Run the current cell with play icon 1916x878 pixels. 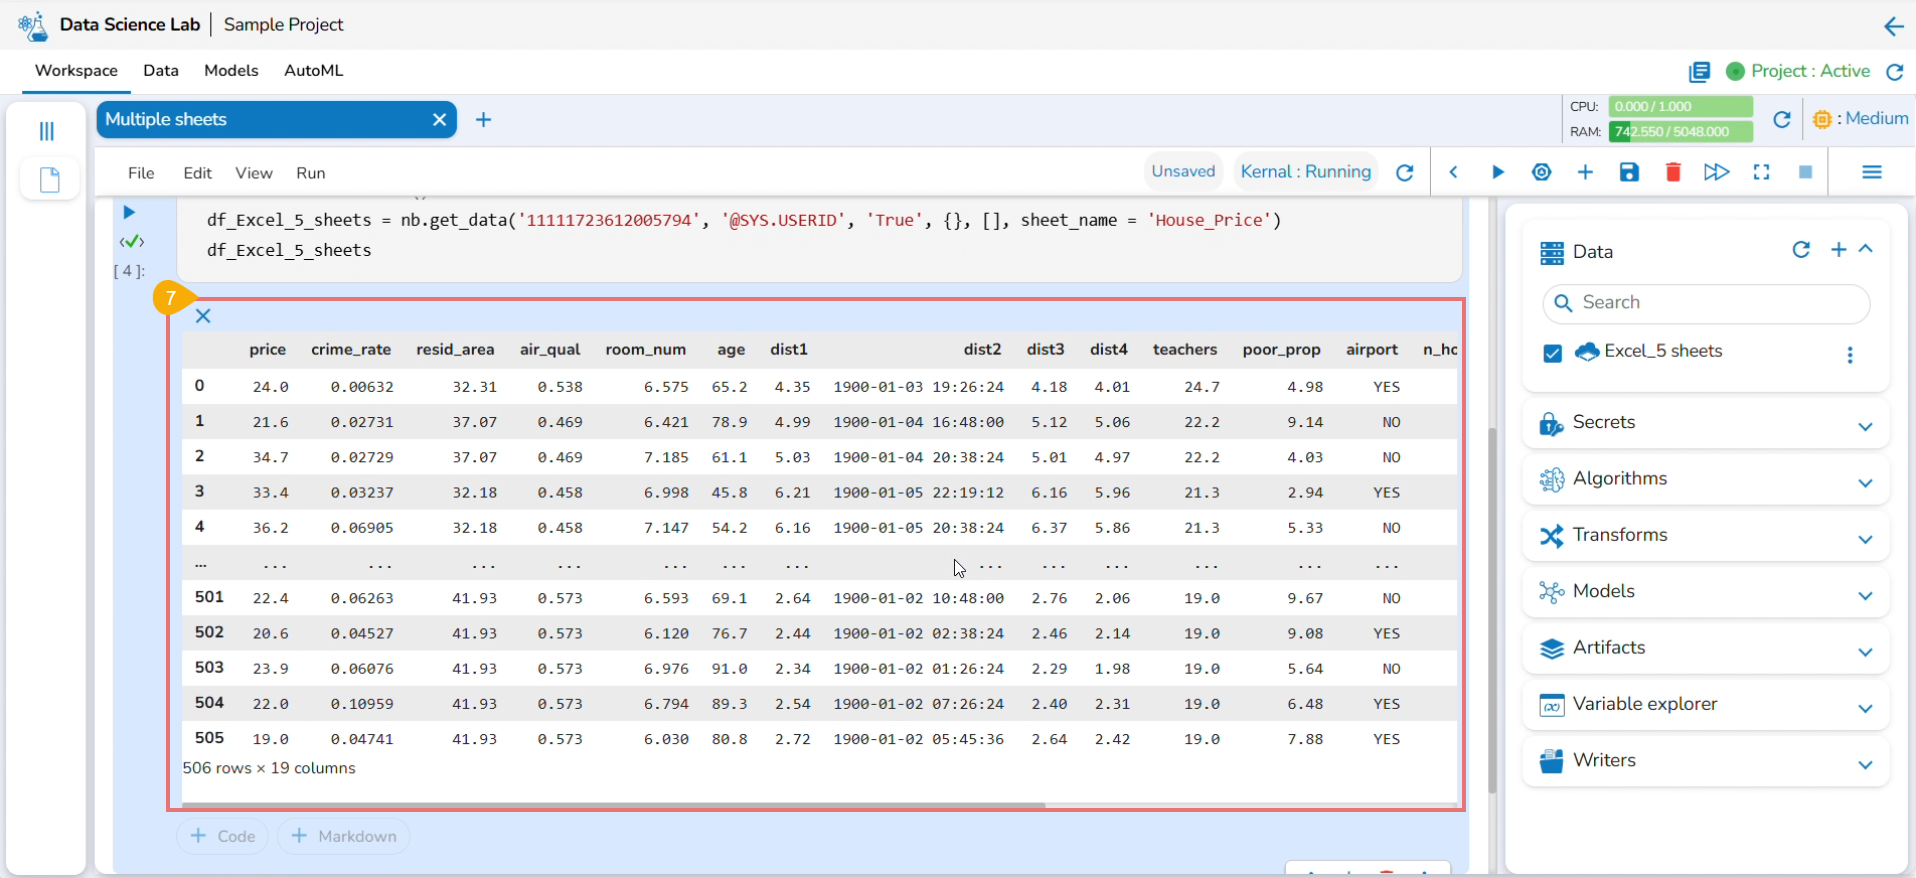pyautogui.click(x=1497, y=172)
